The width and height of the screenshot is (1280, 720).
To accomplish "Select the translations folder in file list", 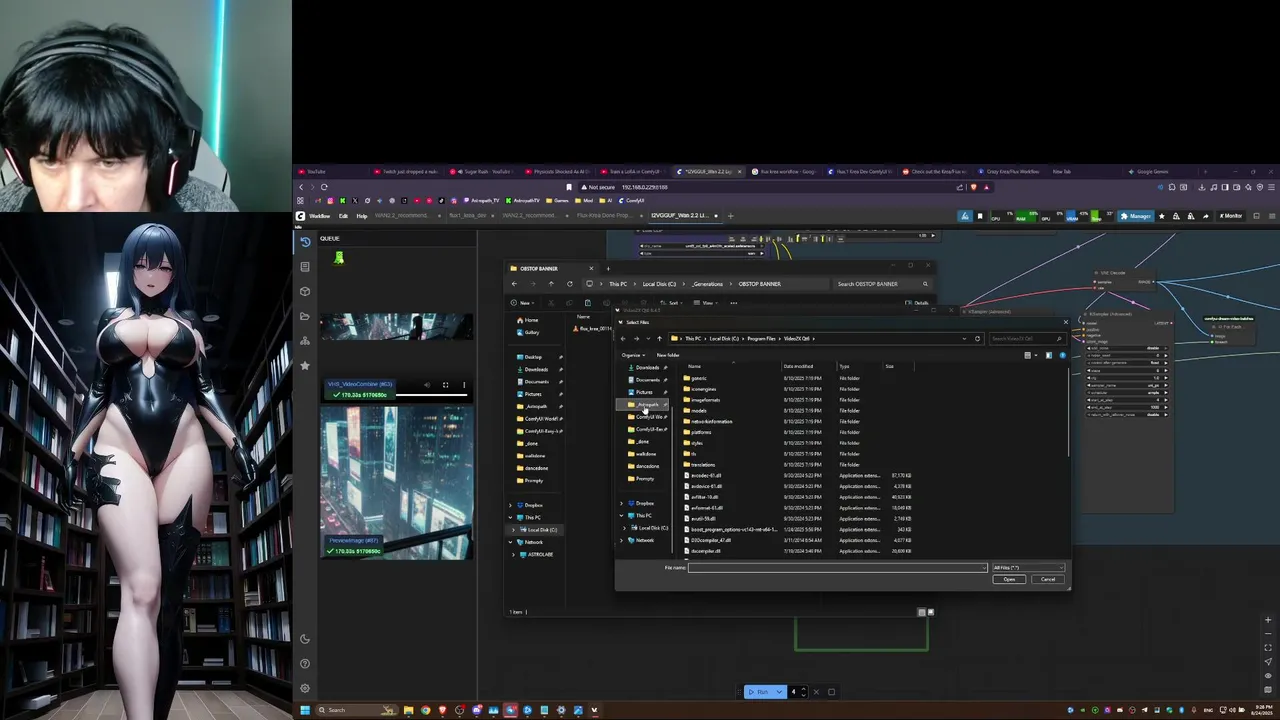I will (703, 465).
